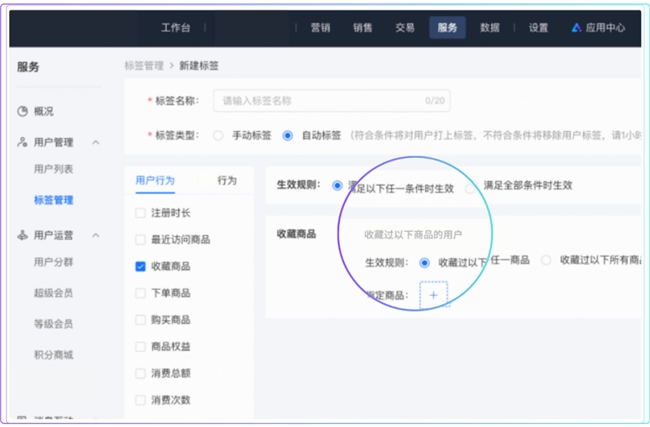The image size is (650, 427).
Task: Click the 用户管理 user icon in sidebar
Action: 22,143
